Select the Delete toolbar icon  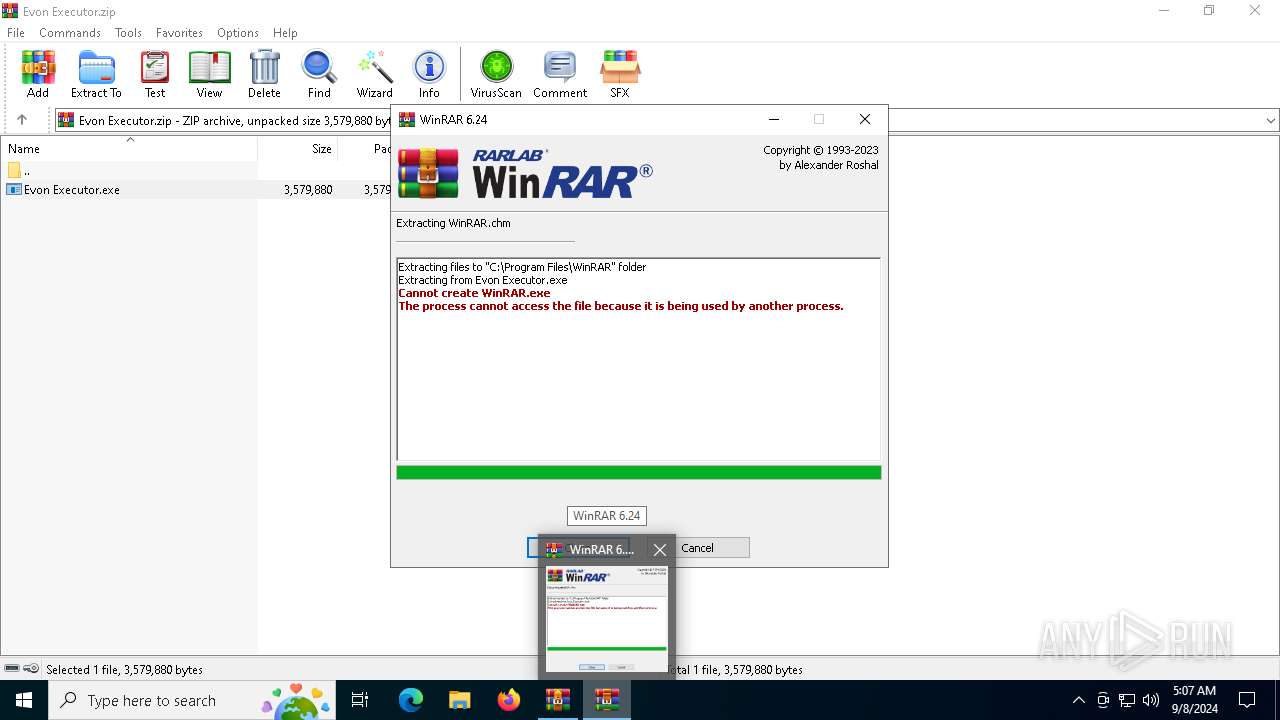point(264,75)
